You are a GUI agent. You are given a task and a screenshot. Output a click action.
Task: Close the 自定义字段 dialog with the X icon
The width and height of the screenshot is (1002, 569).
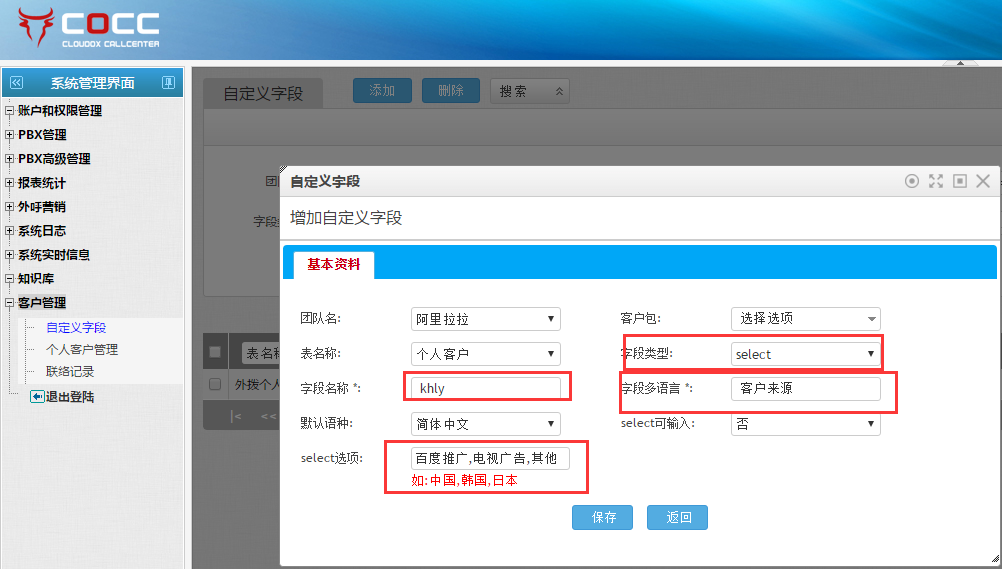[x=983, y=181]
